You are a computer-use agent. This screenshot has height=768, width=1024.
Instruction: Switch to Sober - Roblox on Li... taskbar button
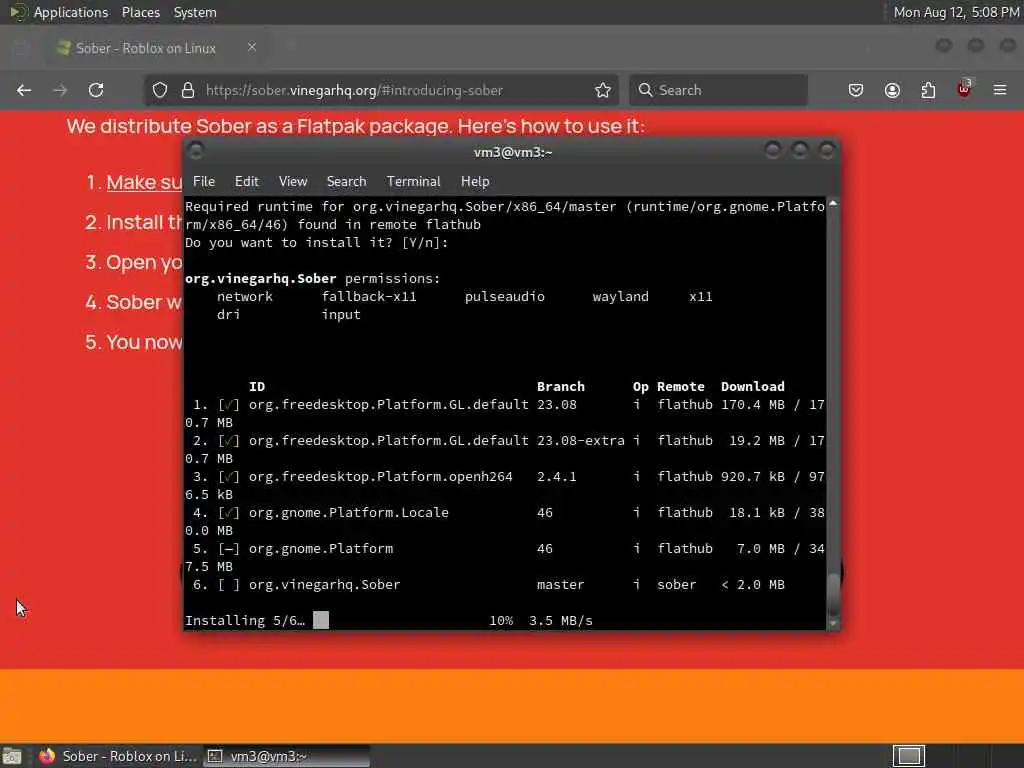118,756
